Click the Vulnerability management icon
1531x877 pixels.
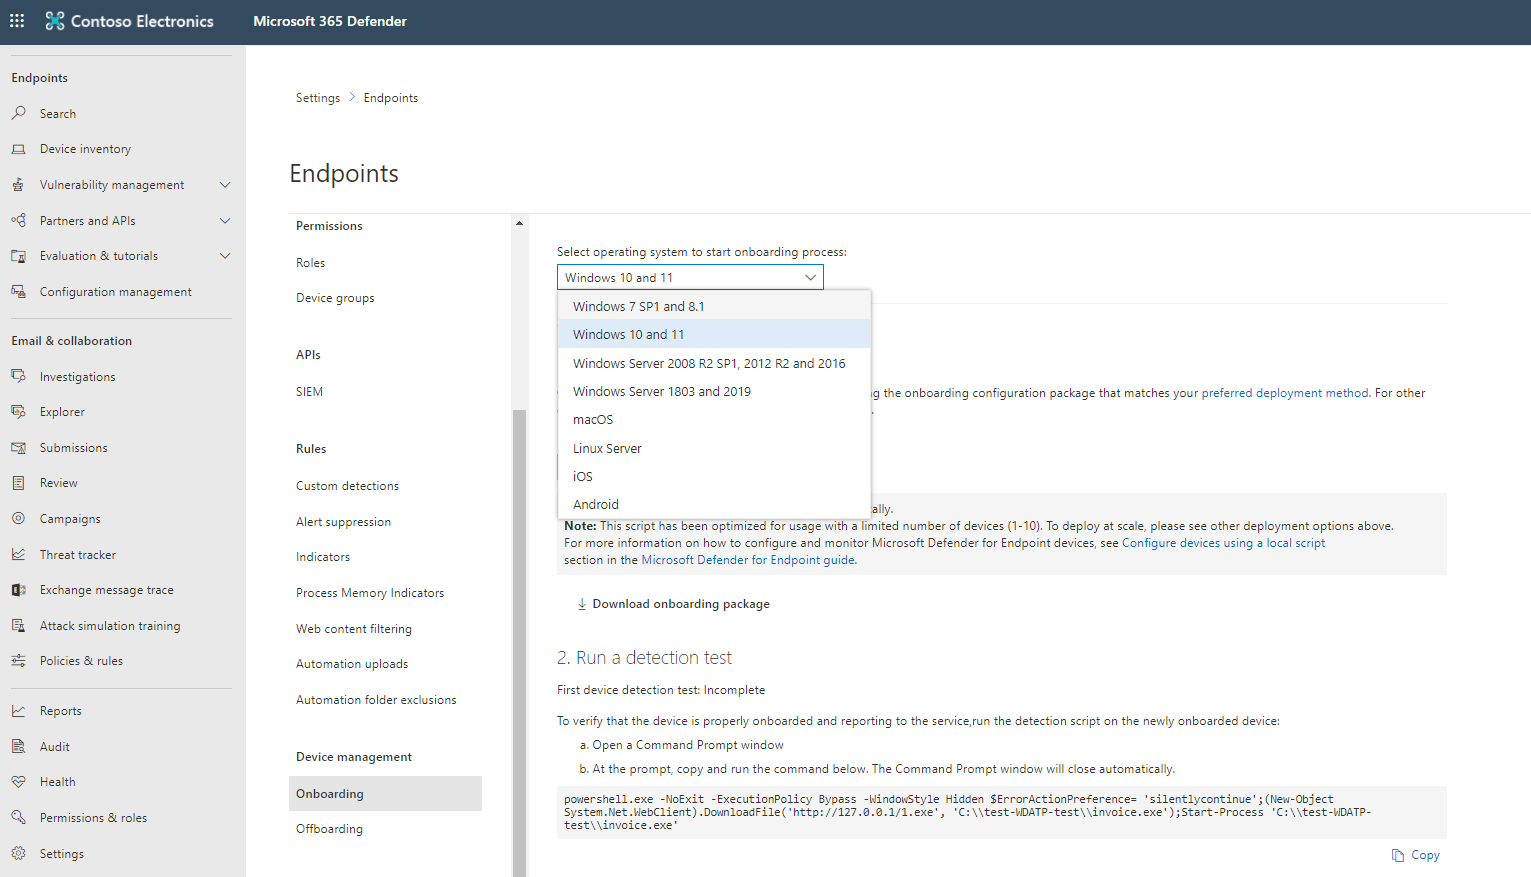[x=18, y=185]
